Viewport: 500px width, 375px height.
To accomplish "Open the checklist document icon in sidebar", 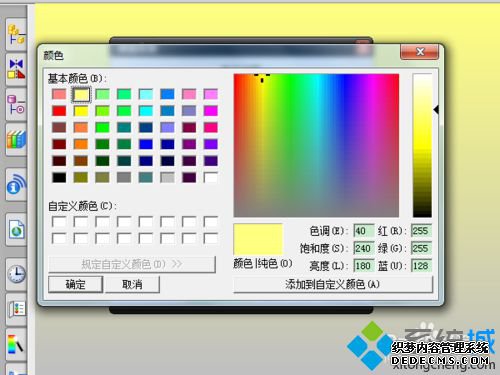I will tap(16, 309).
